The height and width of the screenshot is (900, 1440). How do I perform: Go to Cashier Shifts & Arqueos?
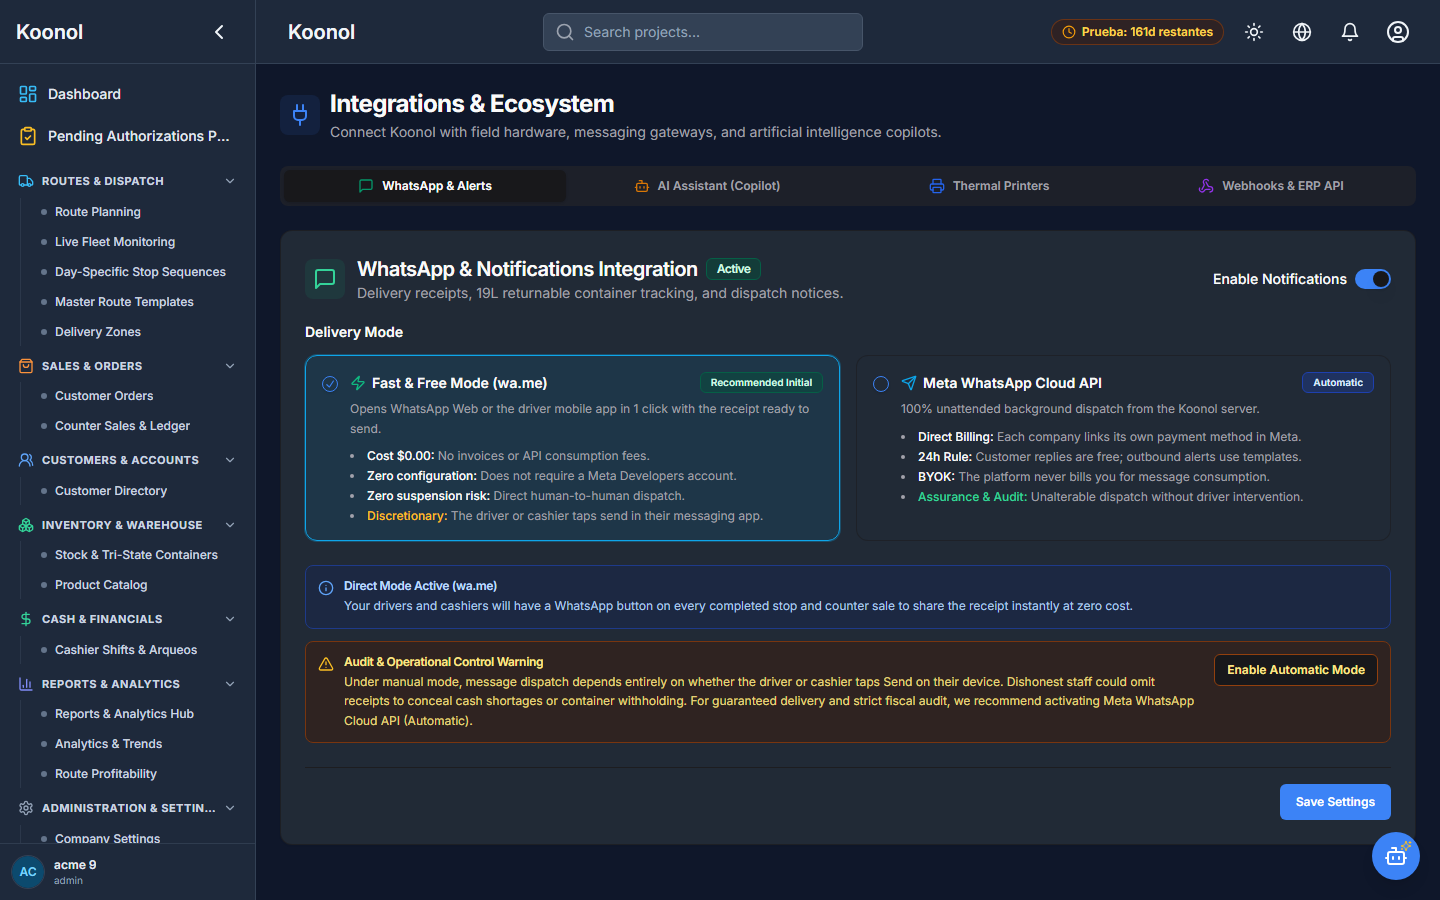click(x=126, y=650)
